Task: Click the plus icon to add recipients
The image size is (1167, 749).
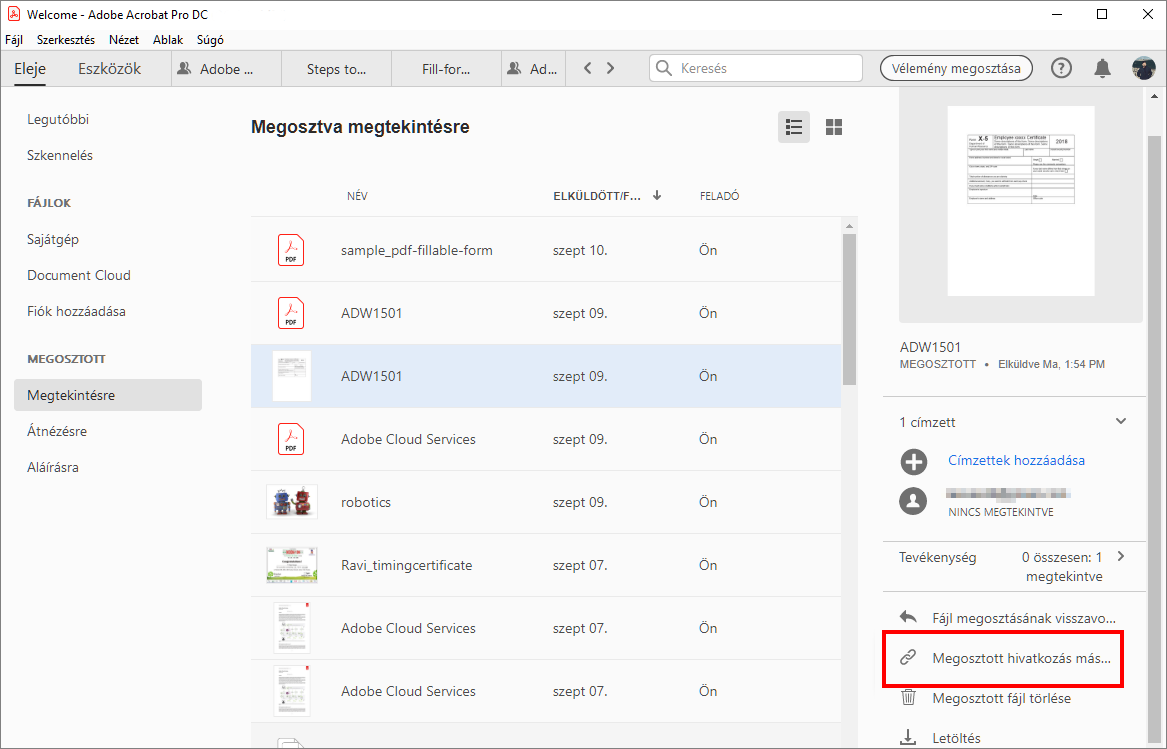Action: [913, 461]
